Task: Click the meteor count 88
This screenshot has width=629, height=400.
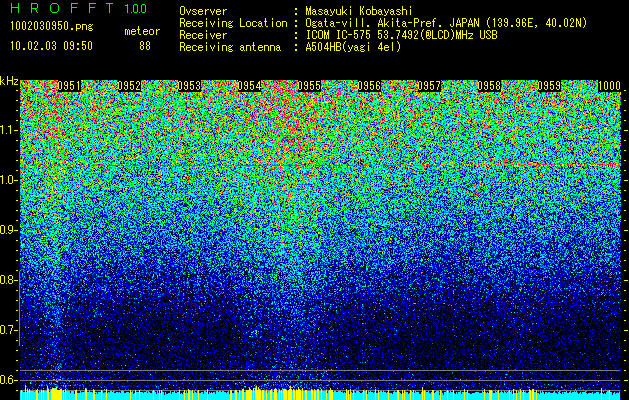Action: (145, 46)
